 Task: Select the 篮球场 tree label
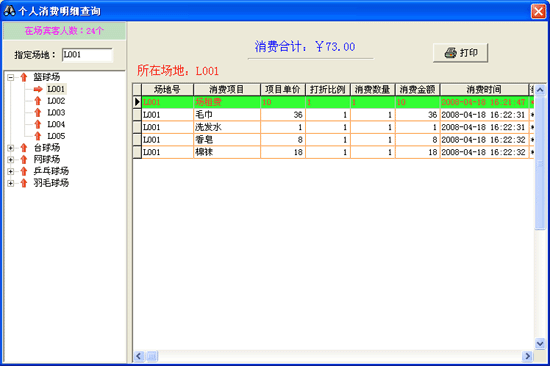click(47, 77)
